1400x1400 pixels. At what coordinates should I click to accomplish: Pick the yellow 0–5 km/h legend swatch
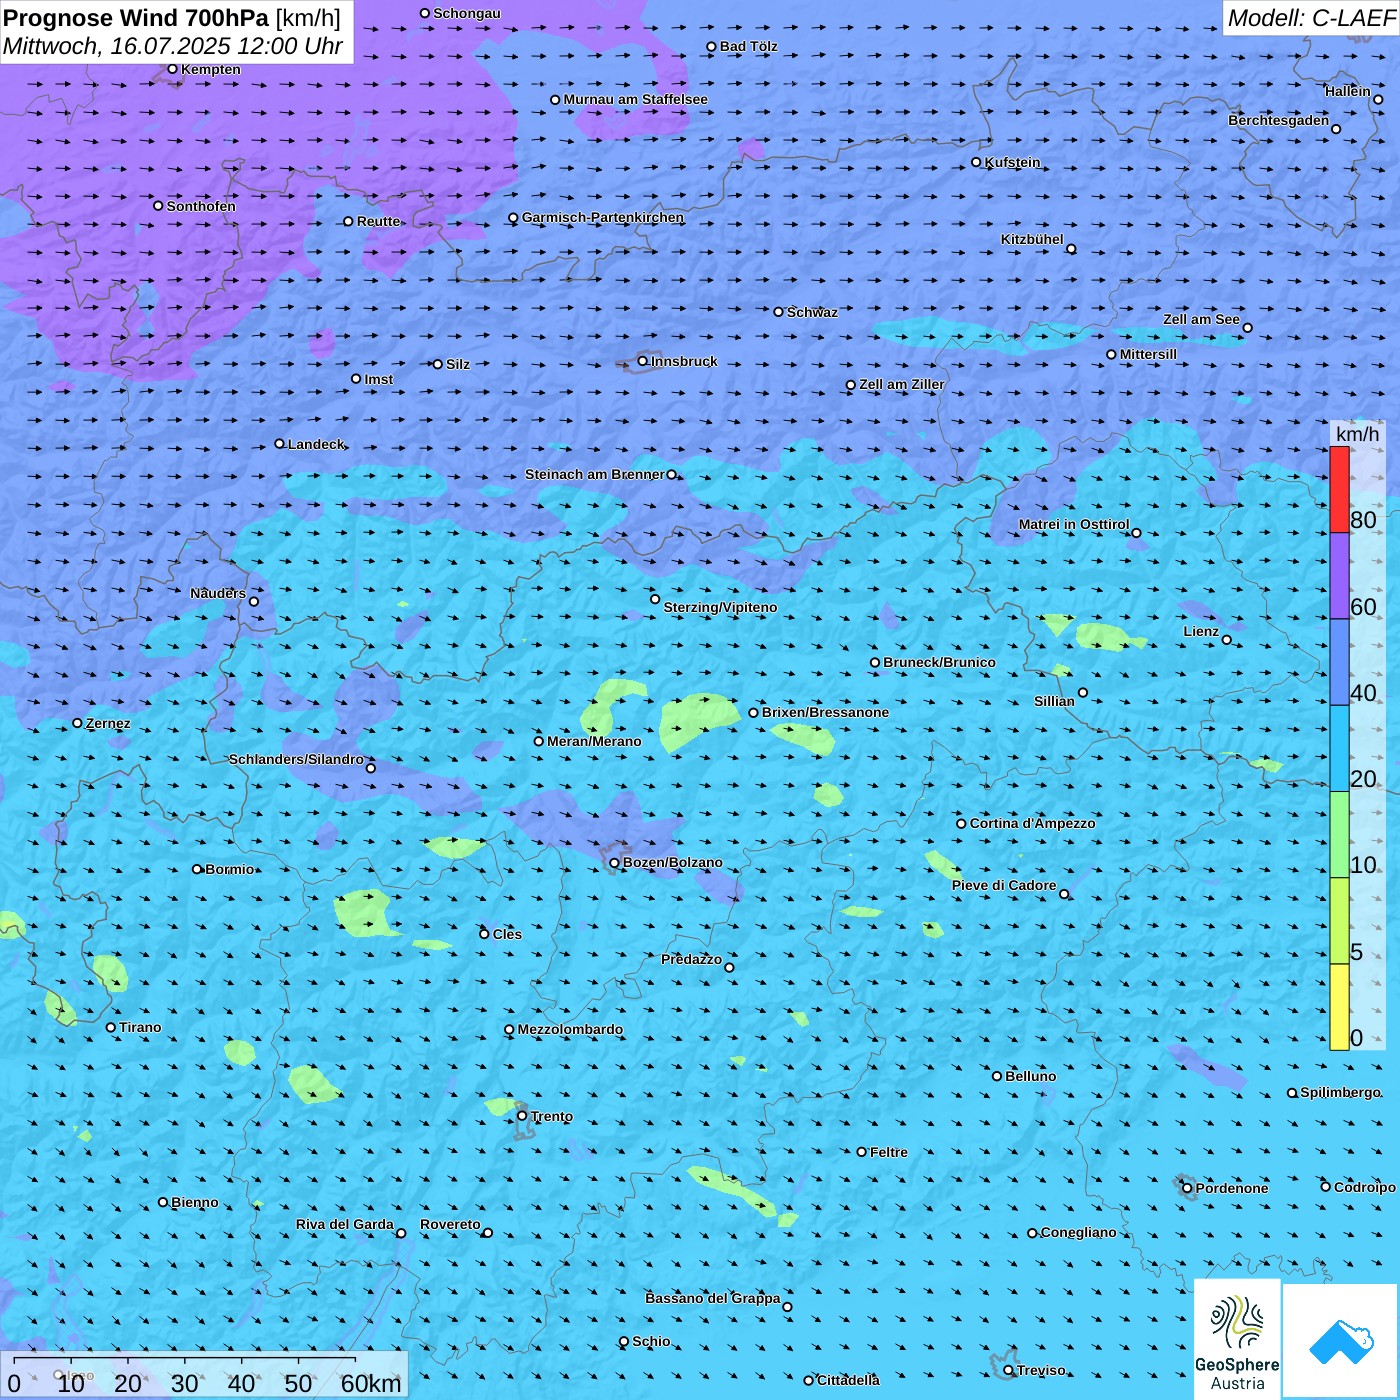[x=1339, y=1007]
